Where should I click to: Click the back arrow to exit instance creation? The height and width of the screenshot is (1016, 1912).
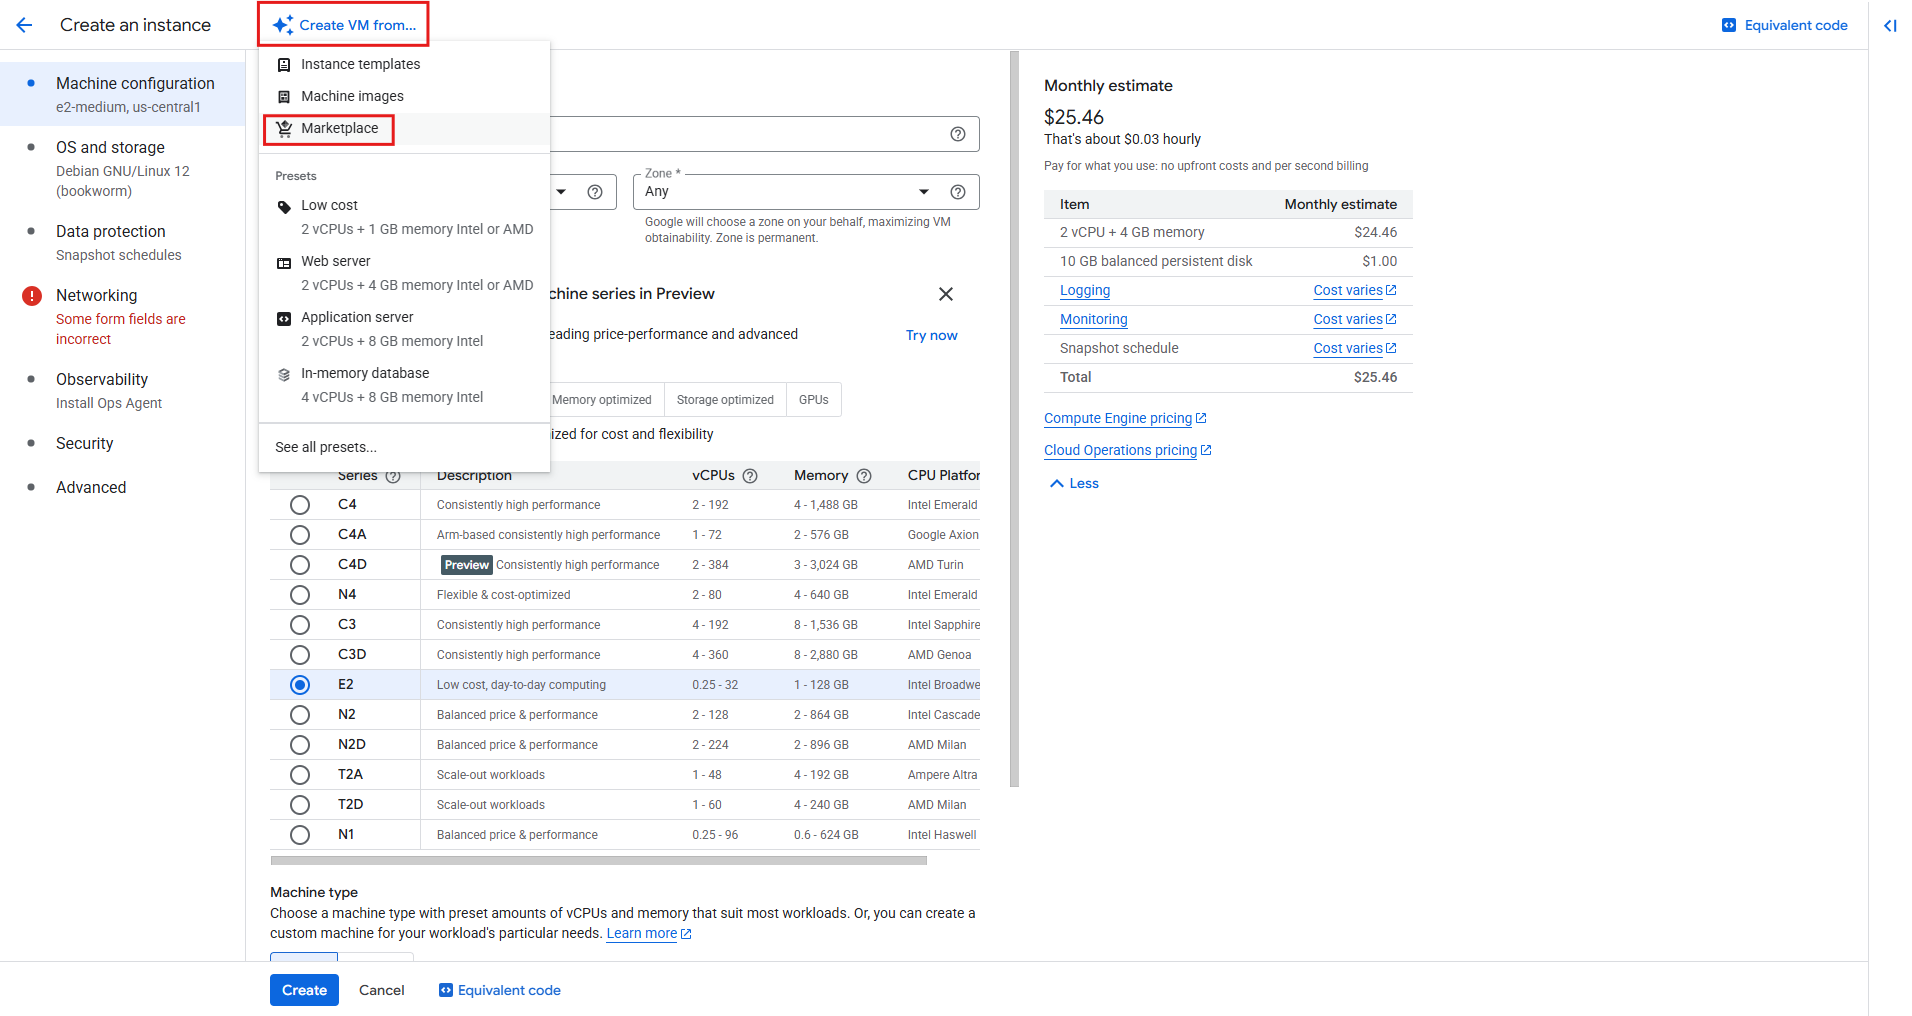pos(24,25)
